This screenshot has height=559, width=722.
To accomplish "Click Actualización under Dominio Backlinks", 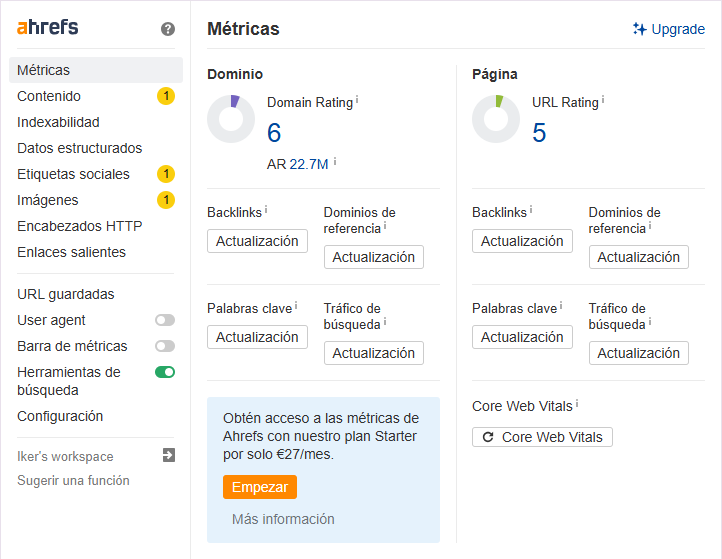I will 257,241.
